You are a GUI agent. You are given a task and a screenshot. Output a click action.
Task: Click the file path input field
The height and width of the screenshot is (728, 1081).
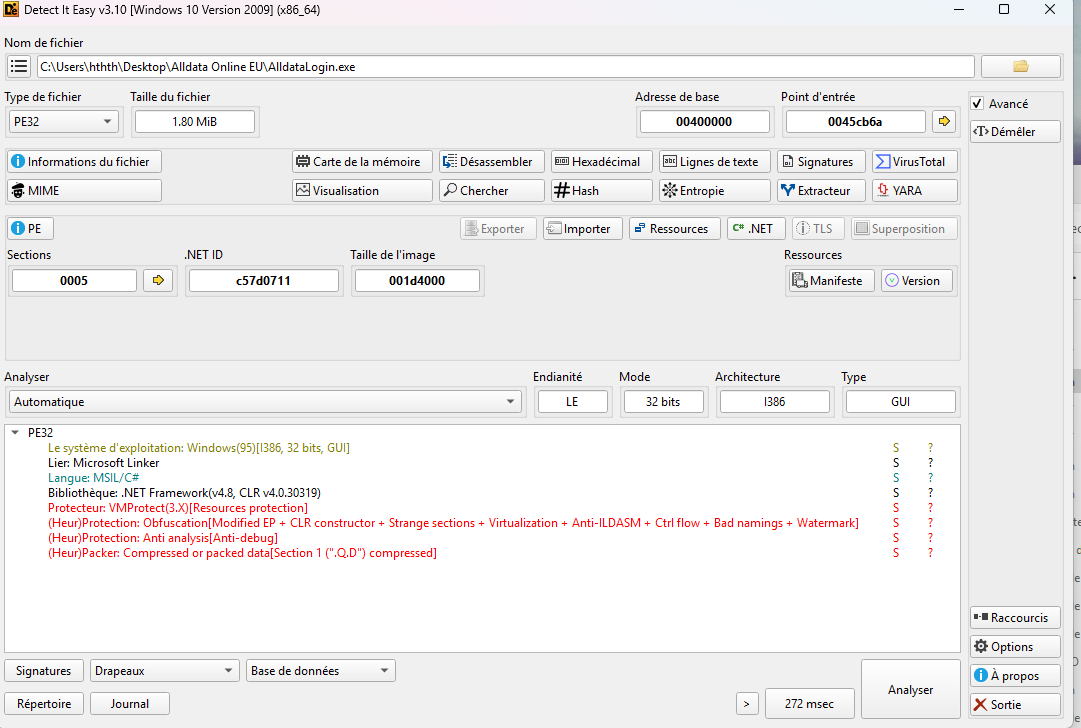[505, 67]
